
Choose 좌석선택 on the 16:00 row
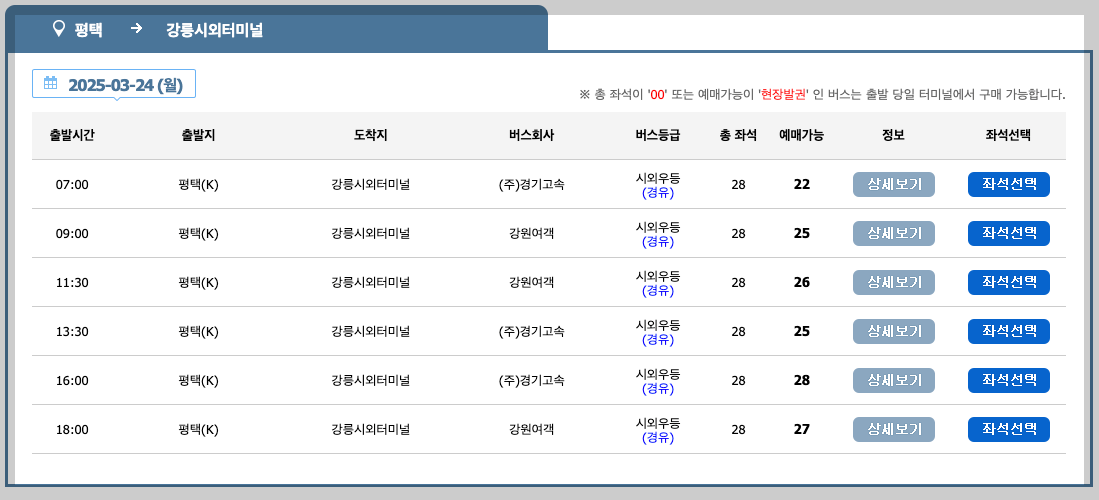coord(1009,380)
